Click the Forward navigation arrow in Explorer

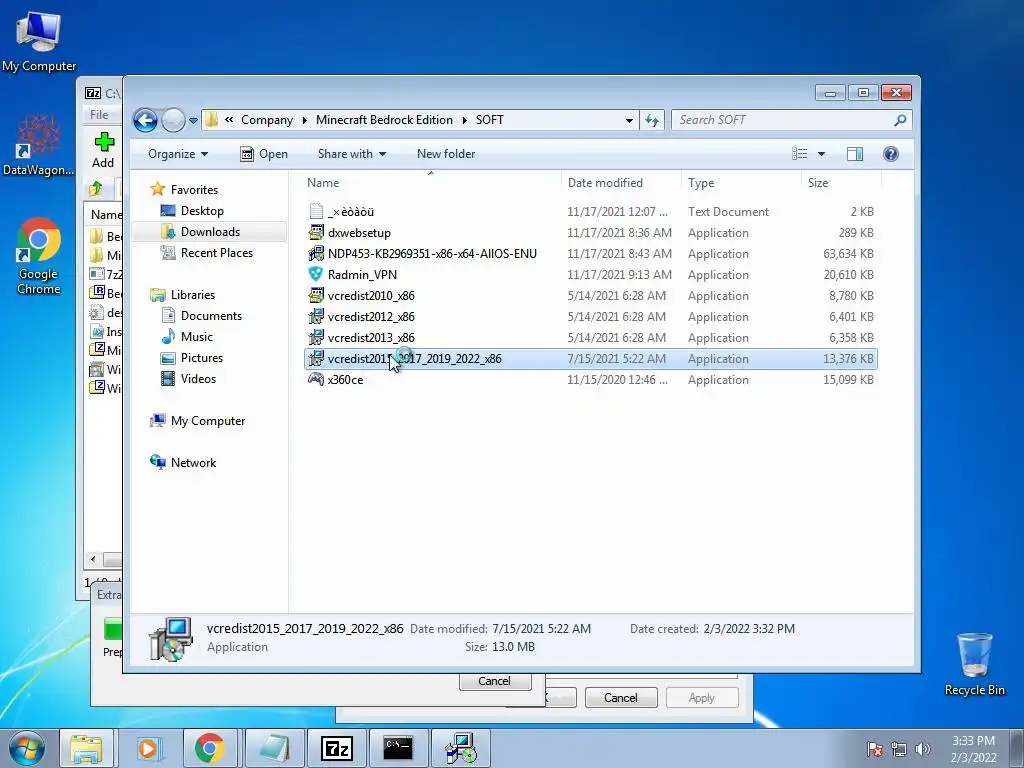[x=173, y=120]
